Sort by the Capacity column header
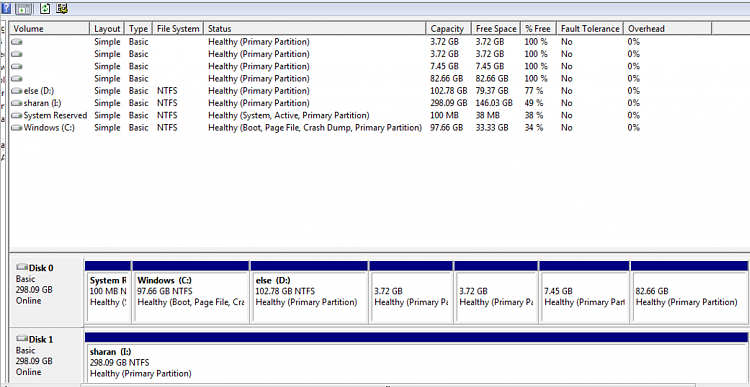 pyautogui.click(x=448, y=29)
